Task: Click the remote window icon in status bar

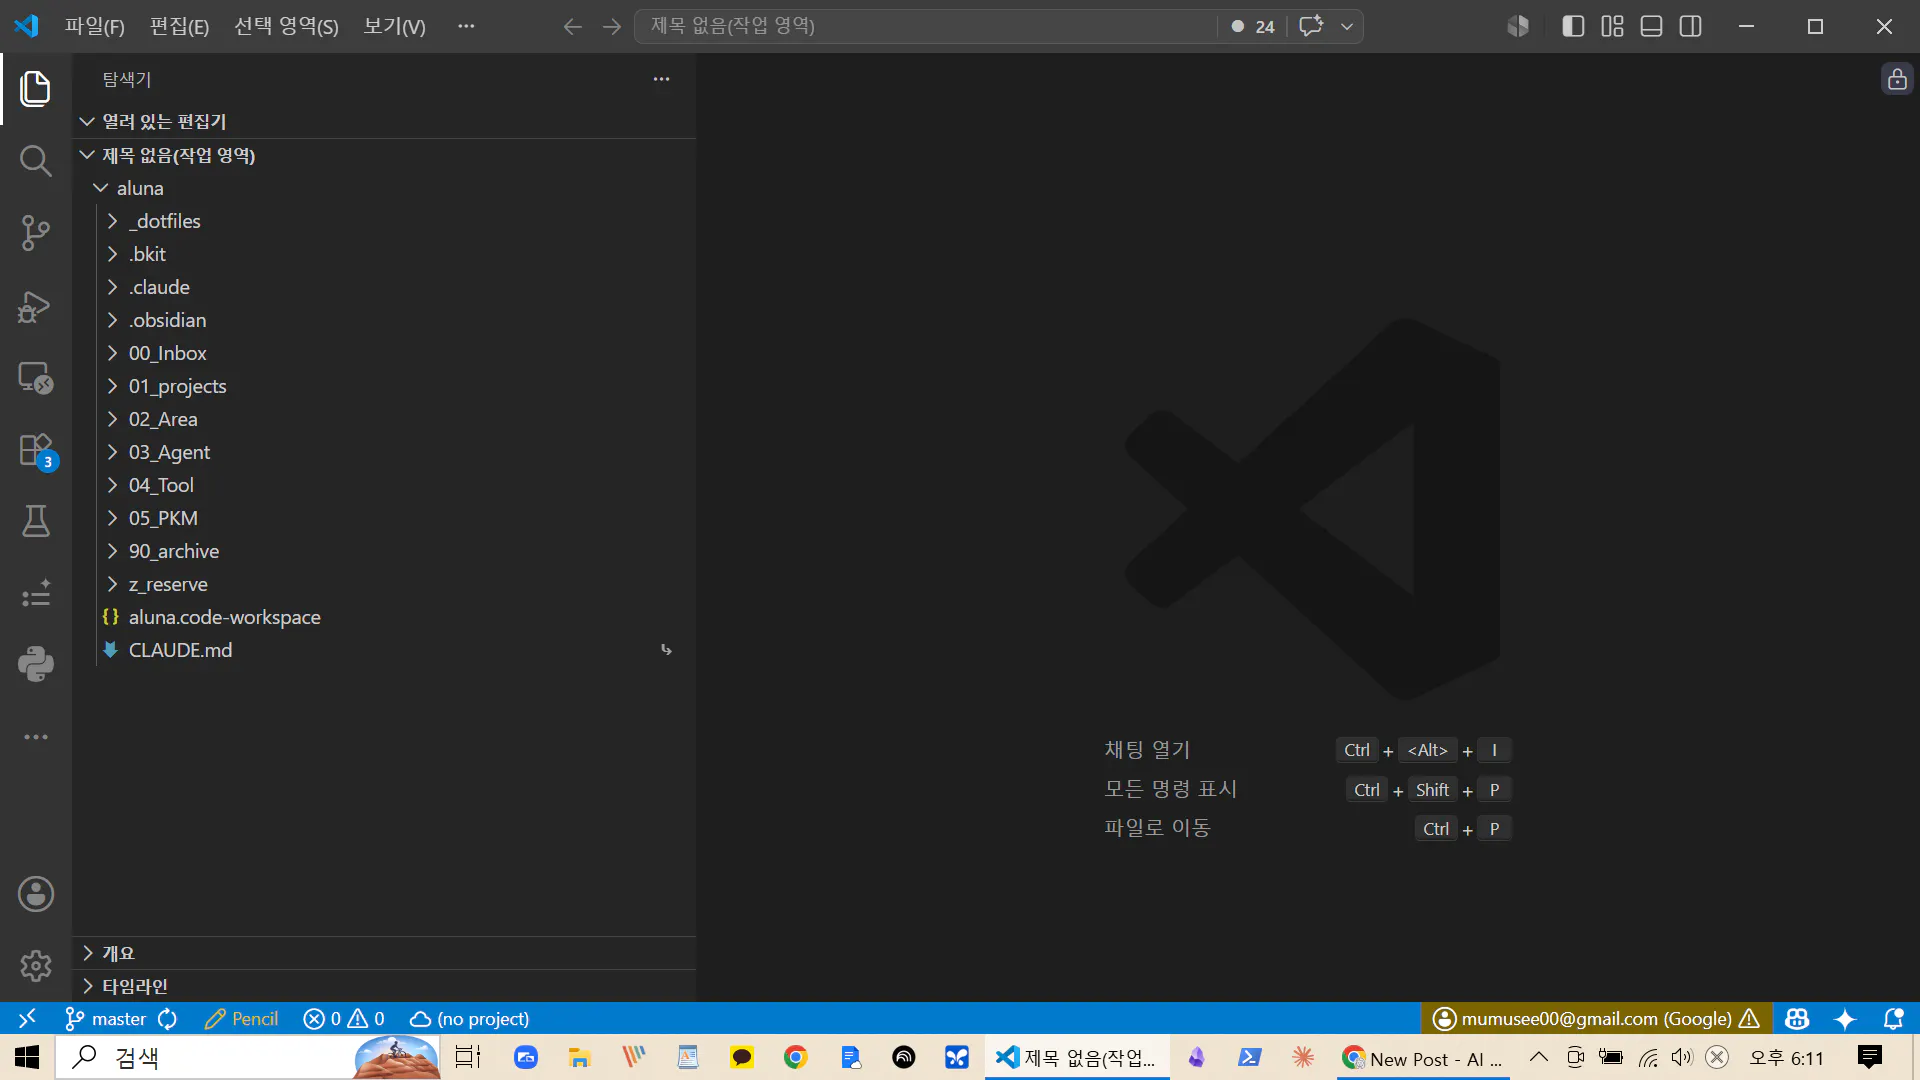Action: pos(27,1018)
